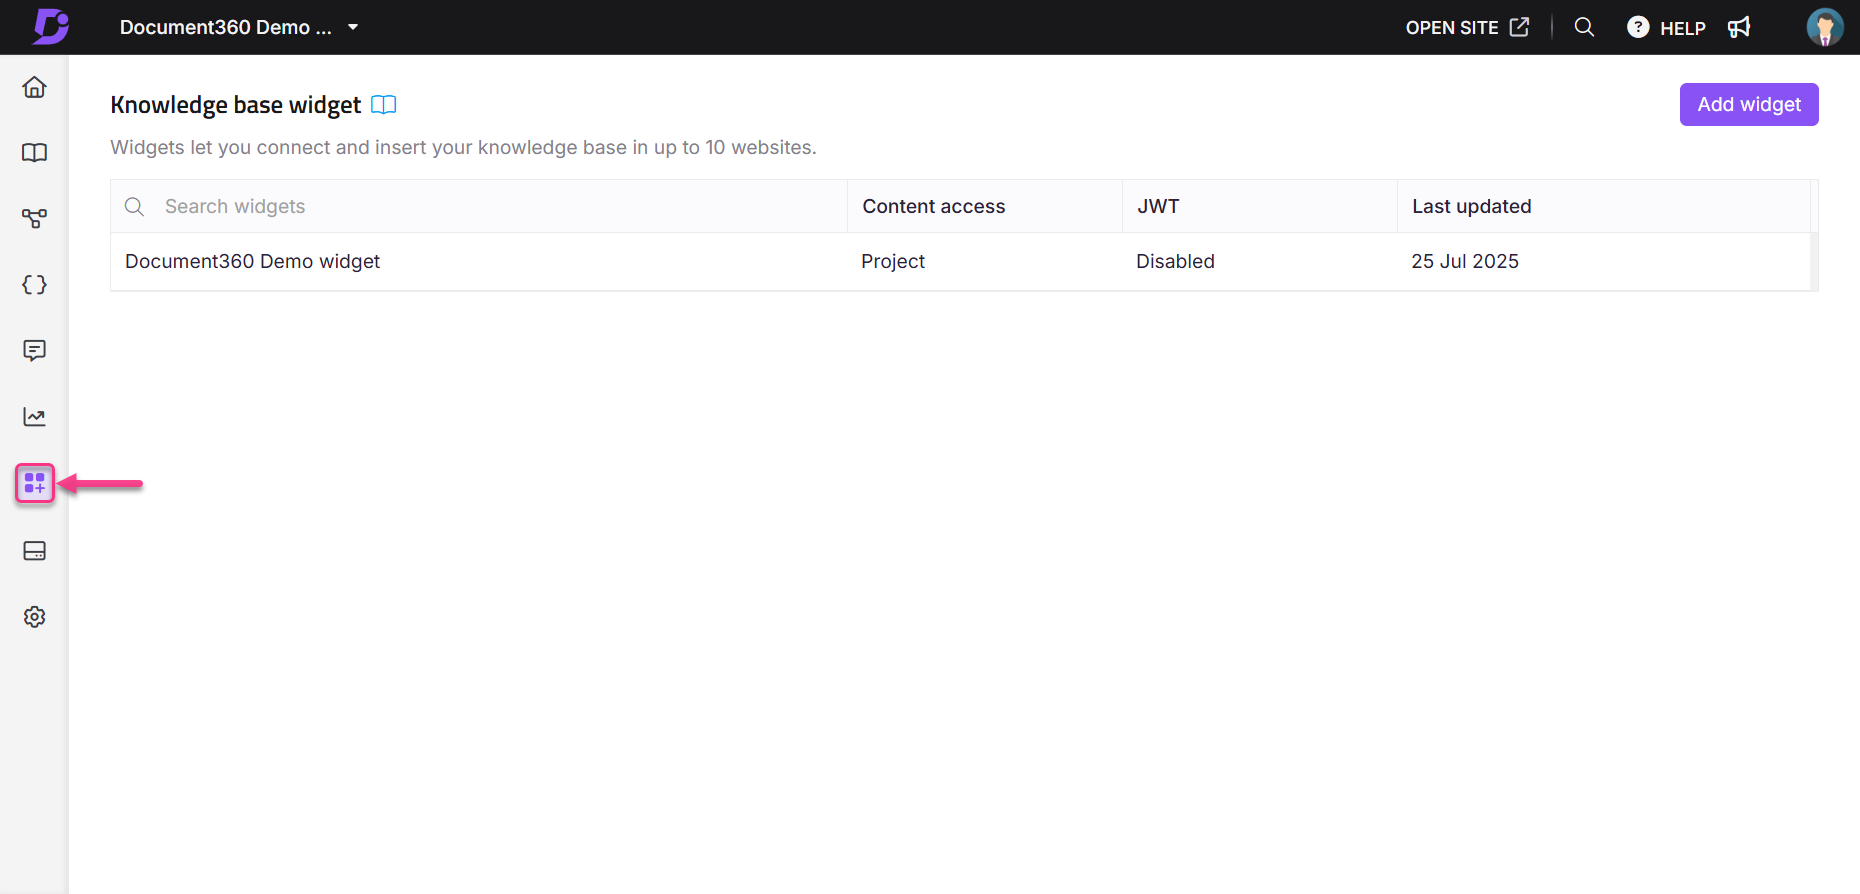Open the announcements megaphone icon
The width and height of the screenshot is (1860, 894).
(x=1739, y=27)
